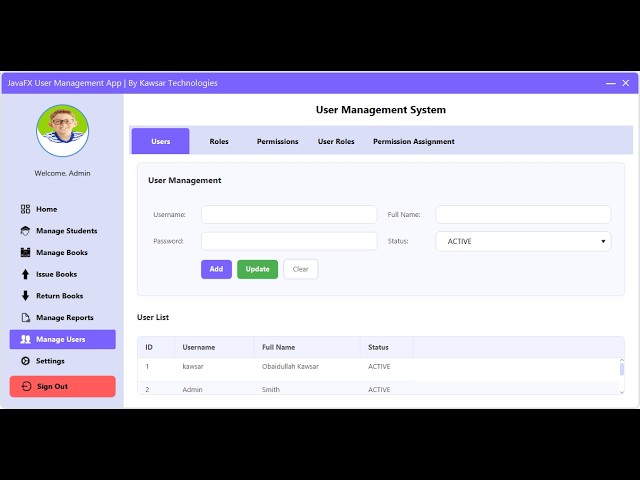Open the Permission Assignment tab
Viewport: 640px width, 480px height.
[413, 141]
